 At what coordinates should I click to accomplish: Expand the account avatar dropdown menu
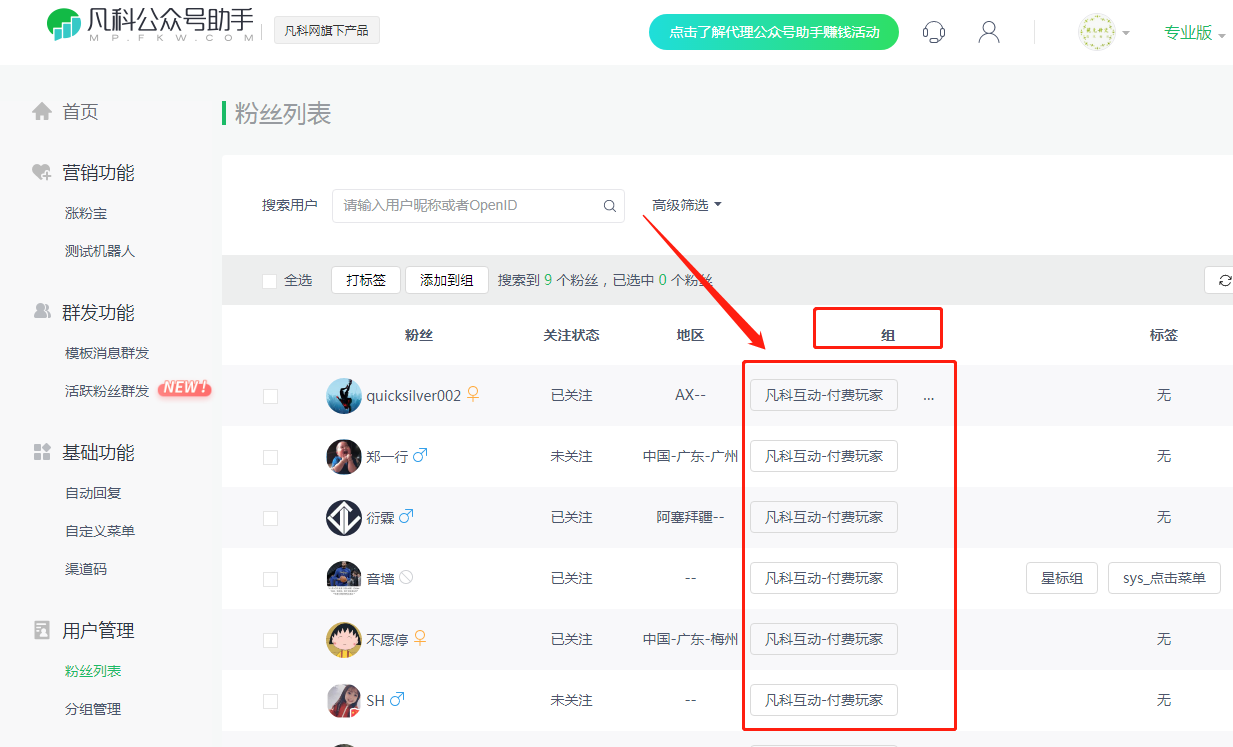pyautogui.click(x=1104, y=33)
